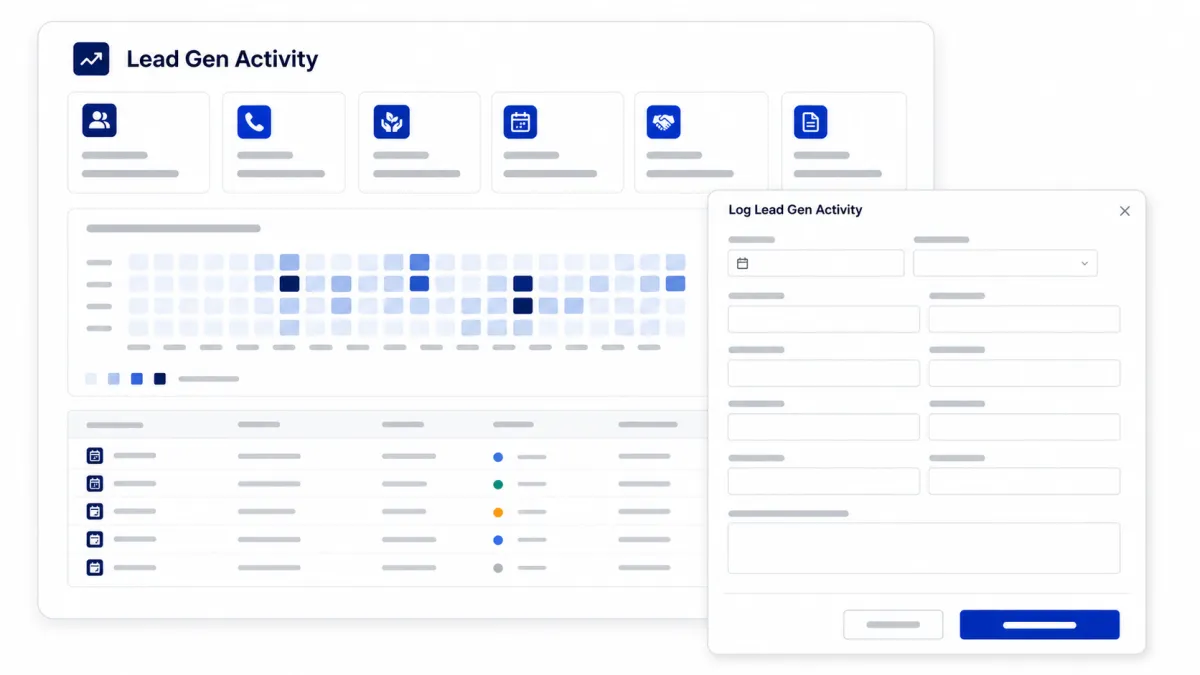
Task: Click calendar icon in the dialog date field
Action: 742,263
